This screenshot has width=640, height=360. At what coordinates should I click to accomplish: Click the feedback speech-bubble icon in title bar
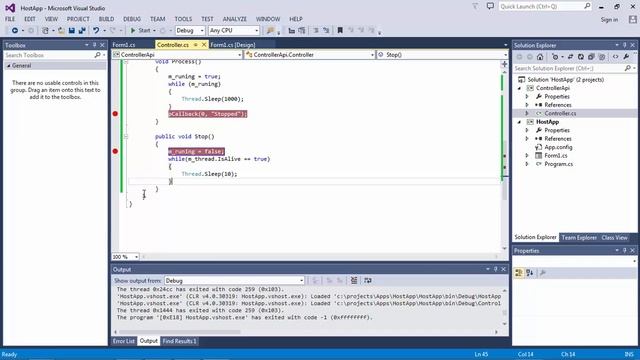coord(490,6)
